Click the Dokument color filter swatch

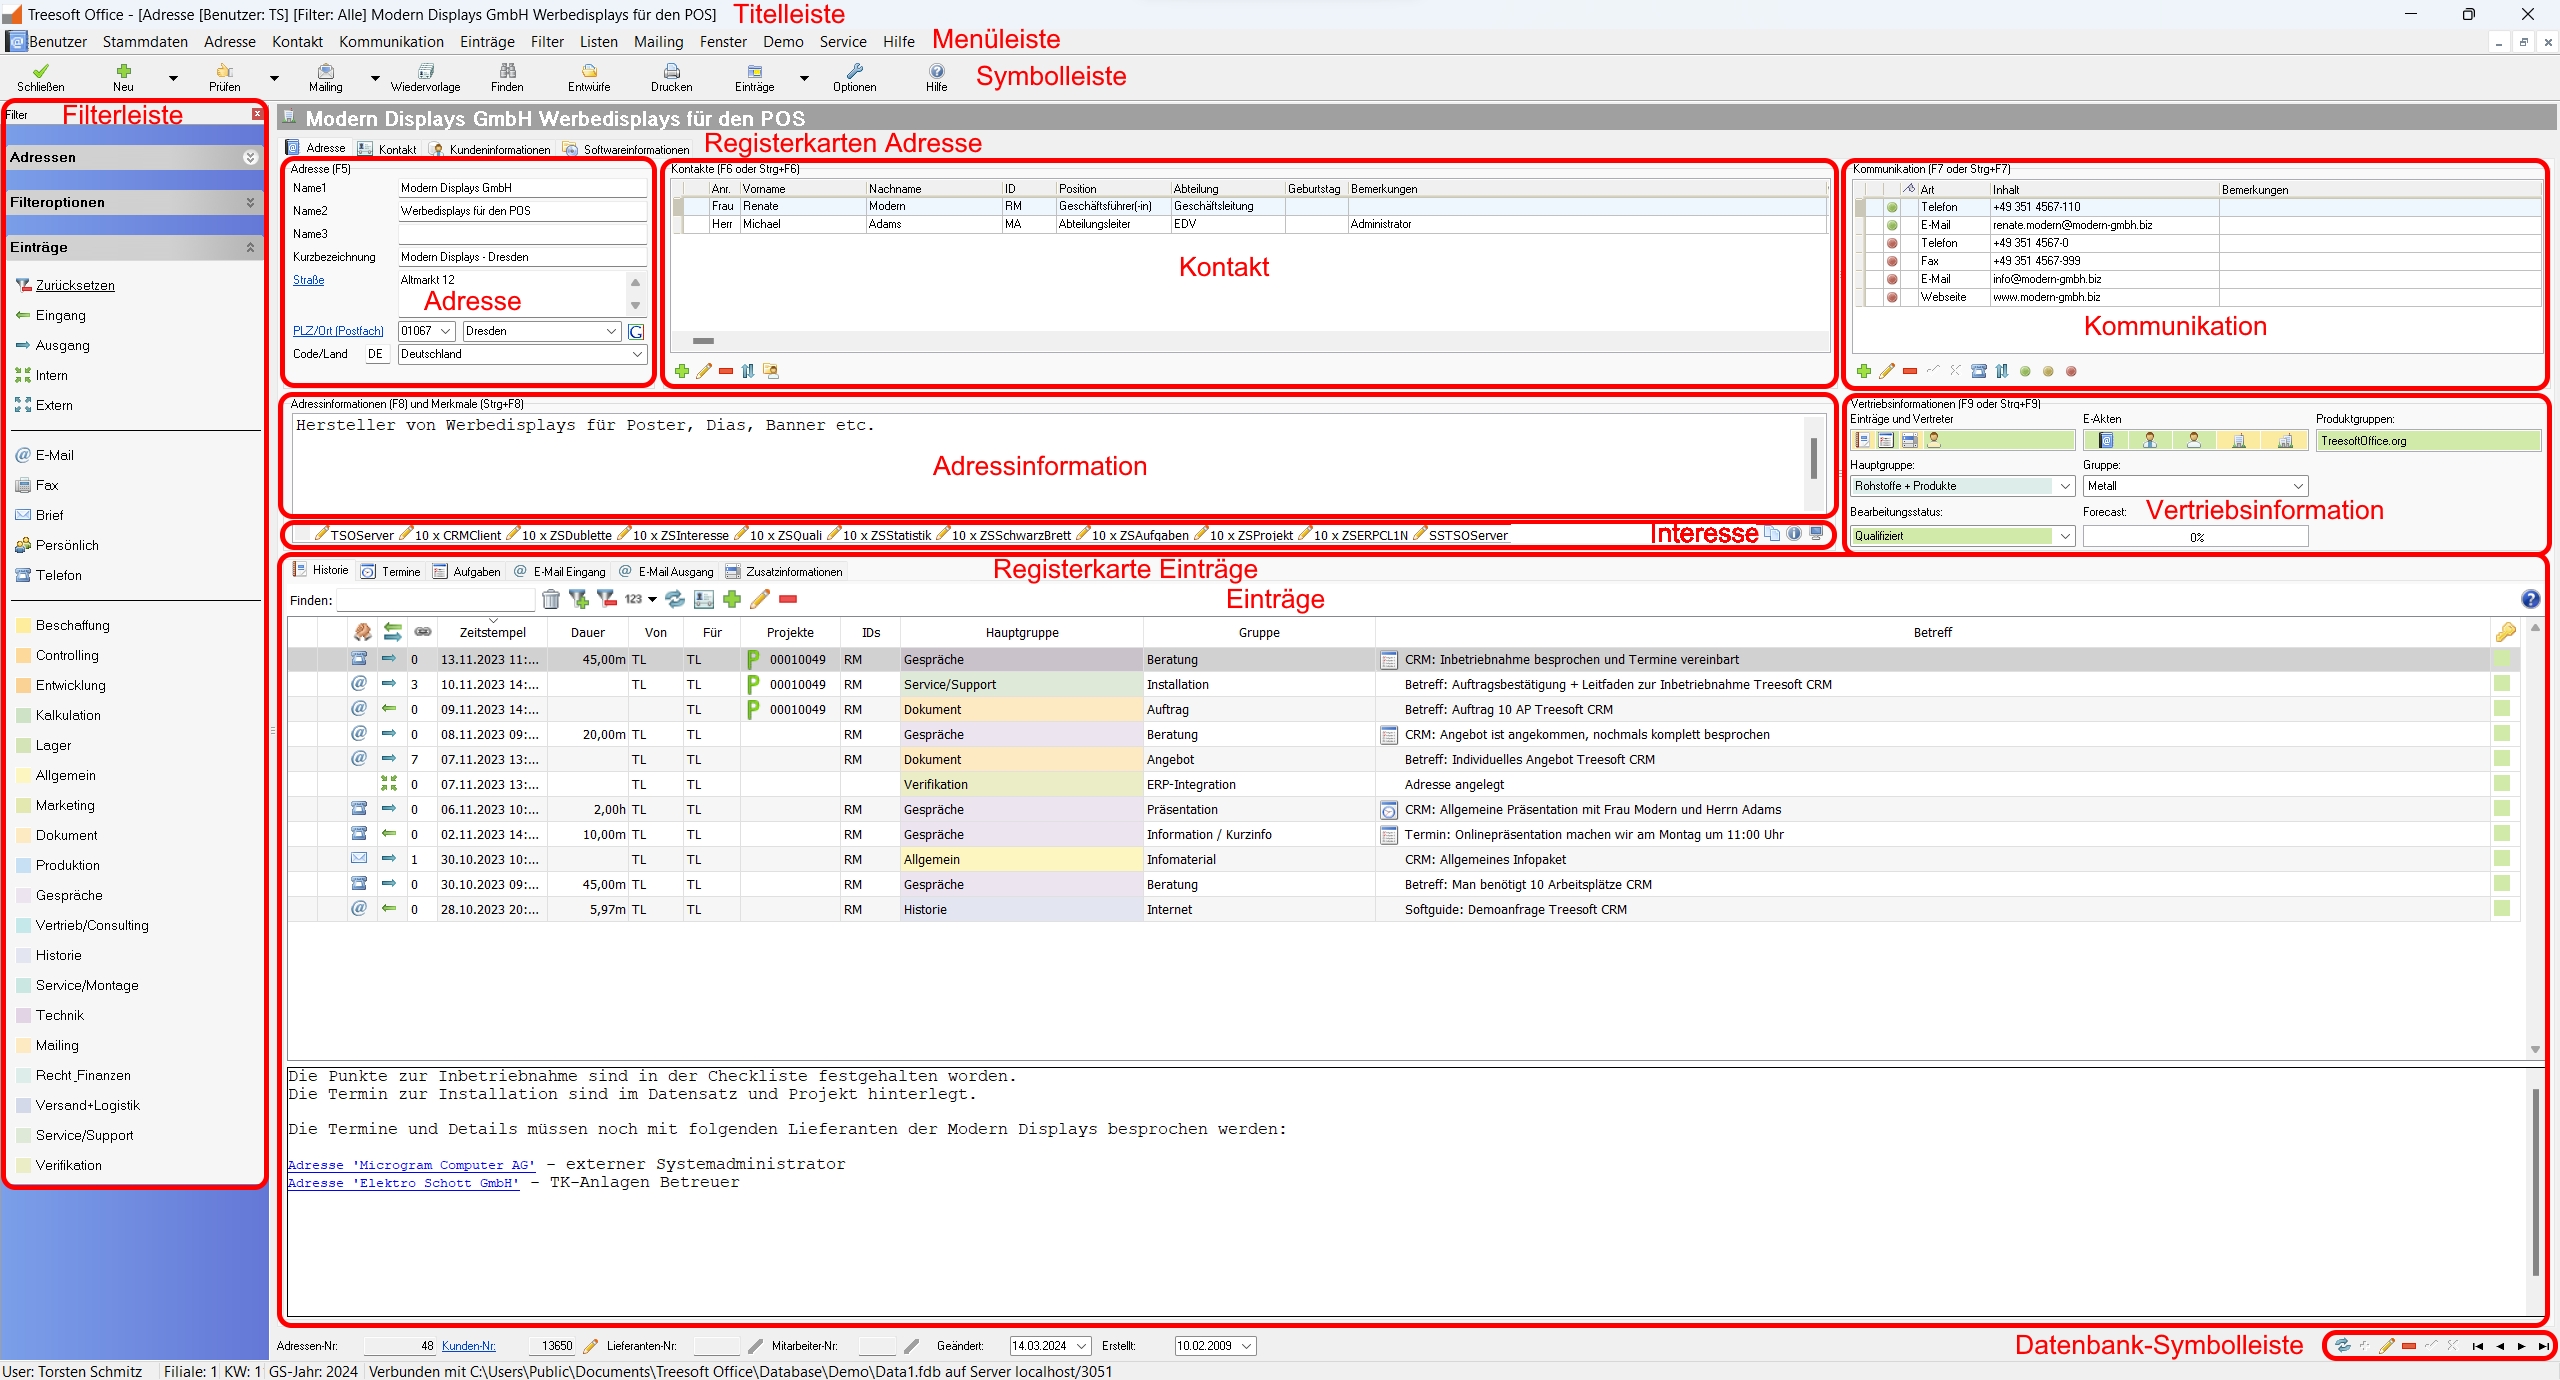(x=26, y=835)
